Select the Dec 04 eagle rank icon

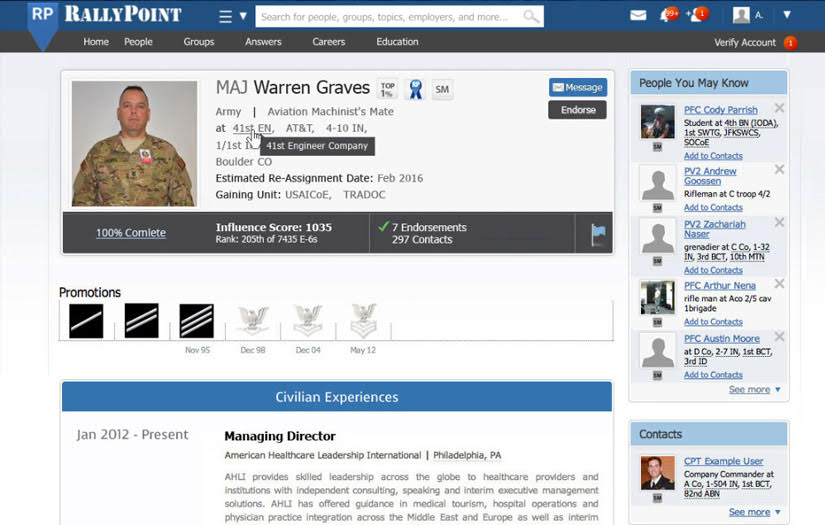tap(308, 320)
